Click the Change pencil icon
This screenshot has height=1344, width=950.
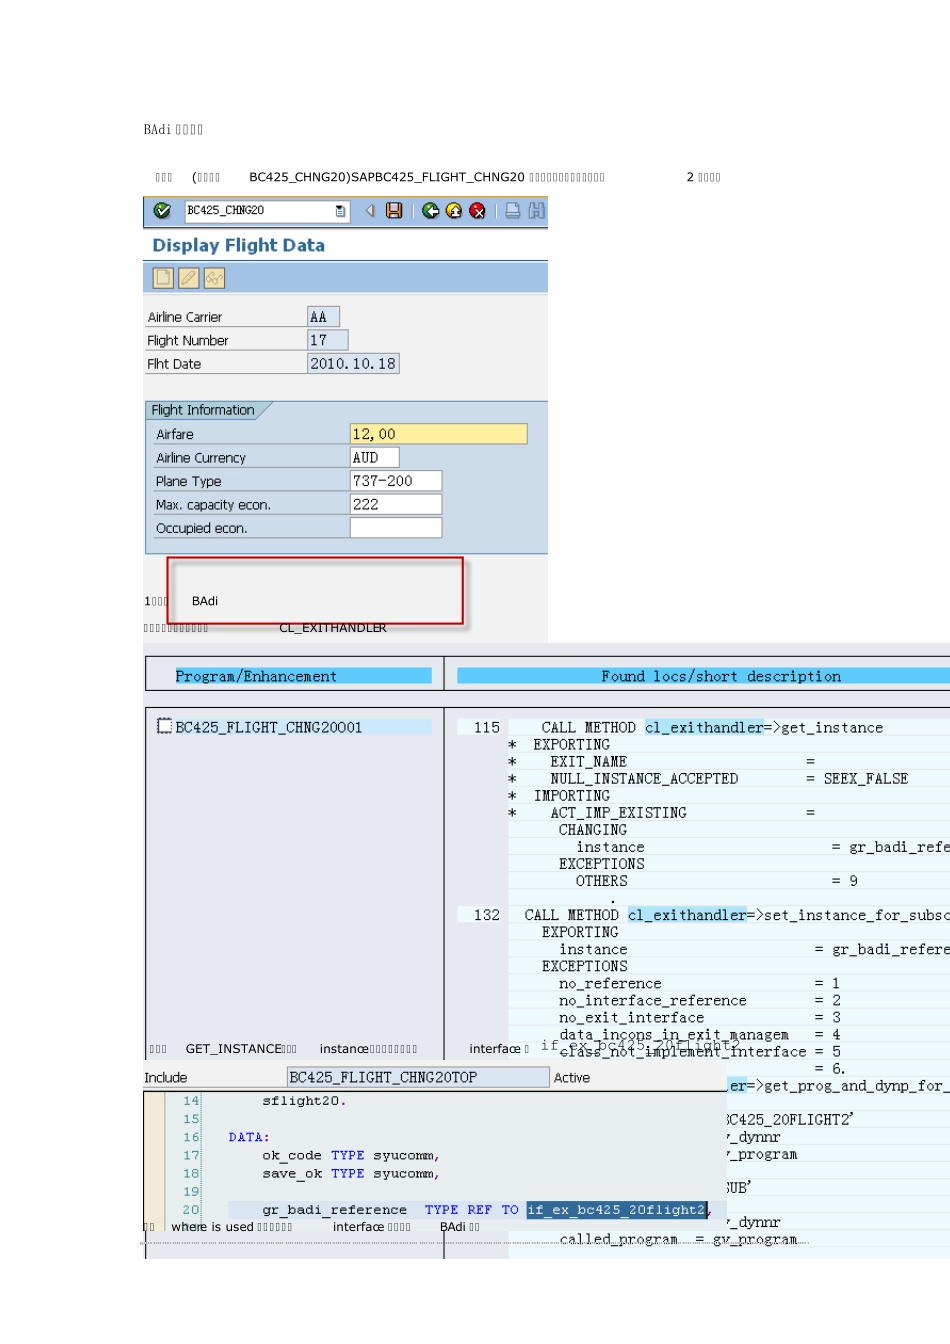(x=188, y=278)
